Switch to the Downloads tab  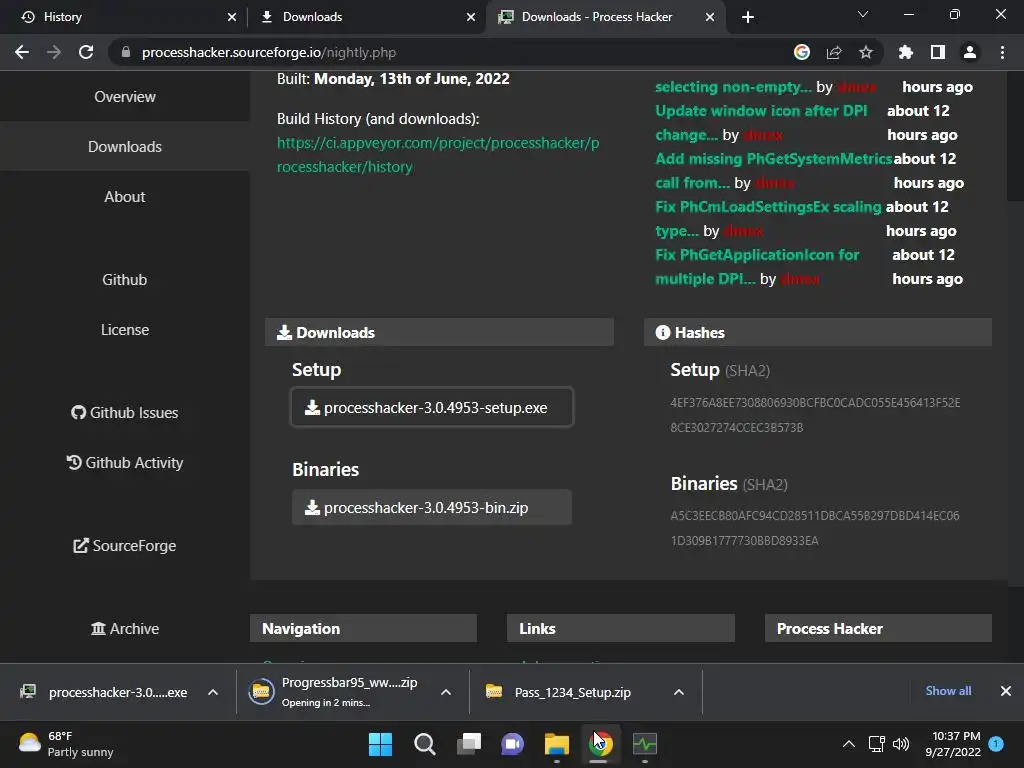pos(366,17)
